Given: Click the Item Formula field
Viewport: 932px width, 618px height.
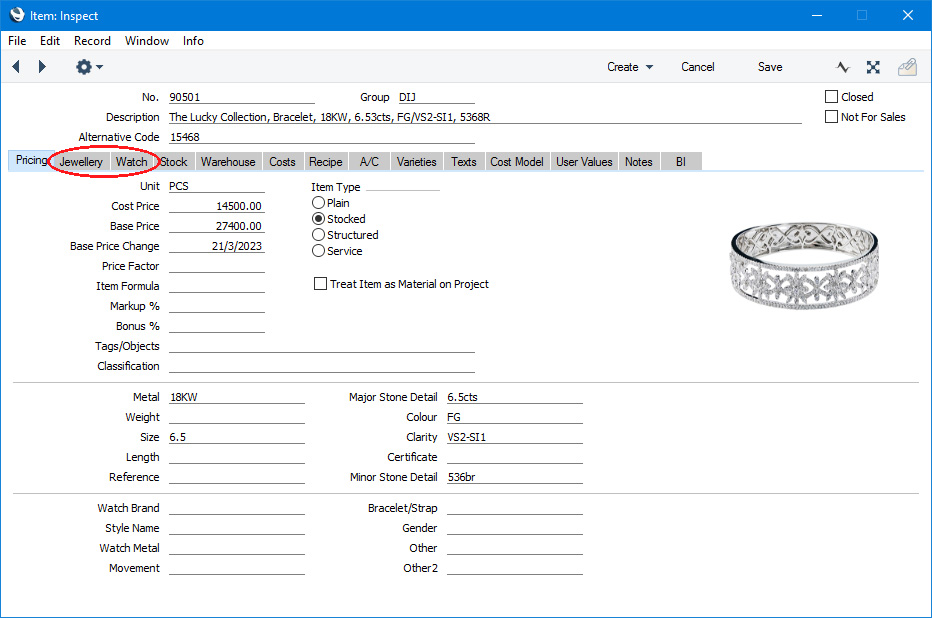Looking at the screenshot, I should tap(216, 286).
